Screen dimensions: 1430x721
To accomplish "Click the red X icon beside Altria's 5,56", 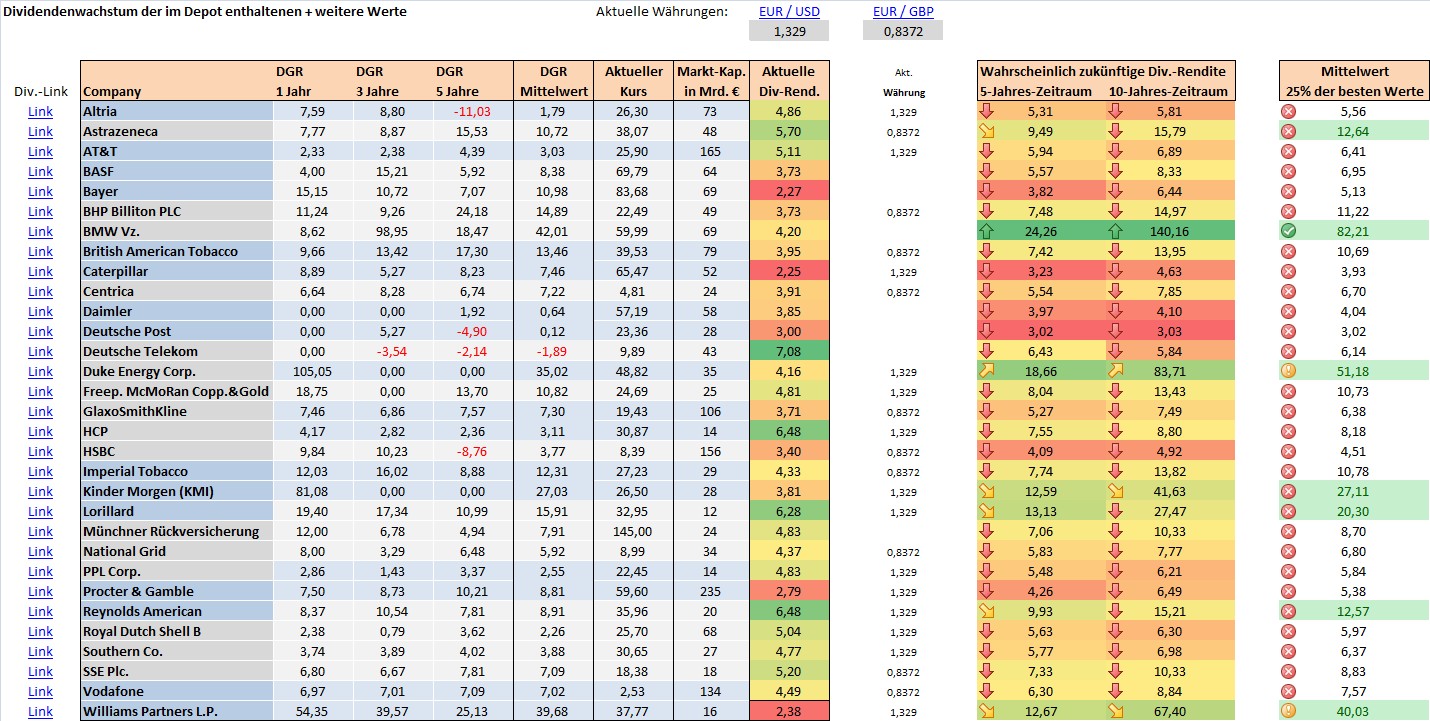I will pyautogui.click(x=1288, y=111).
